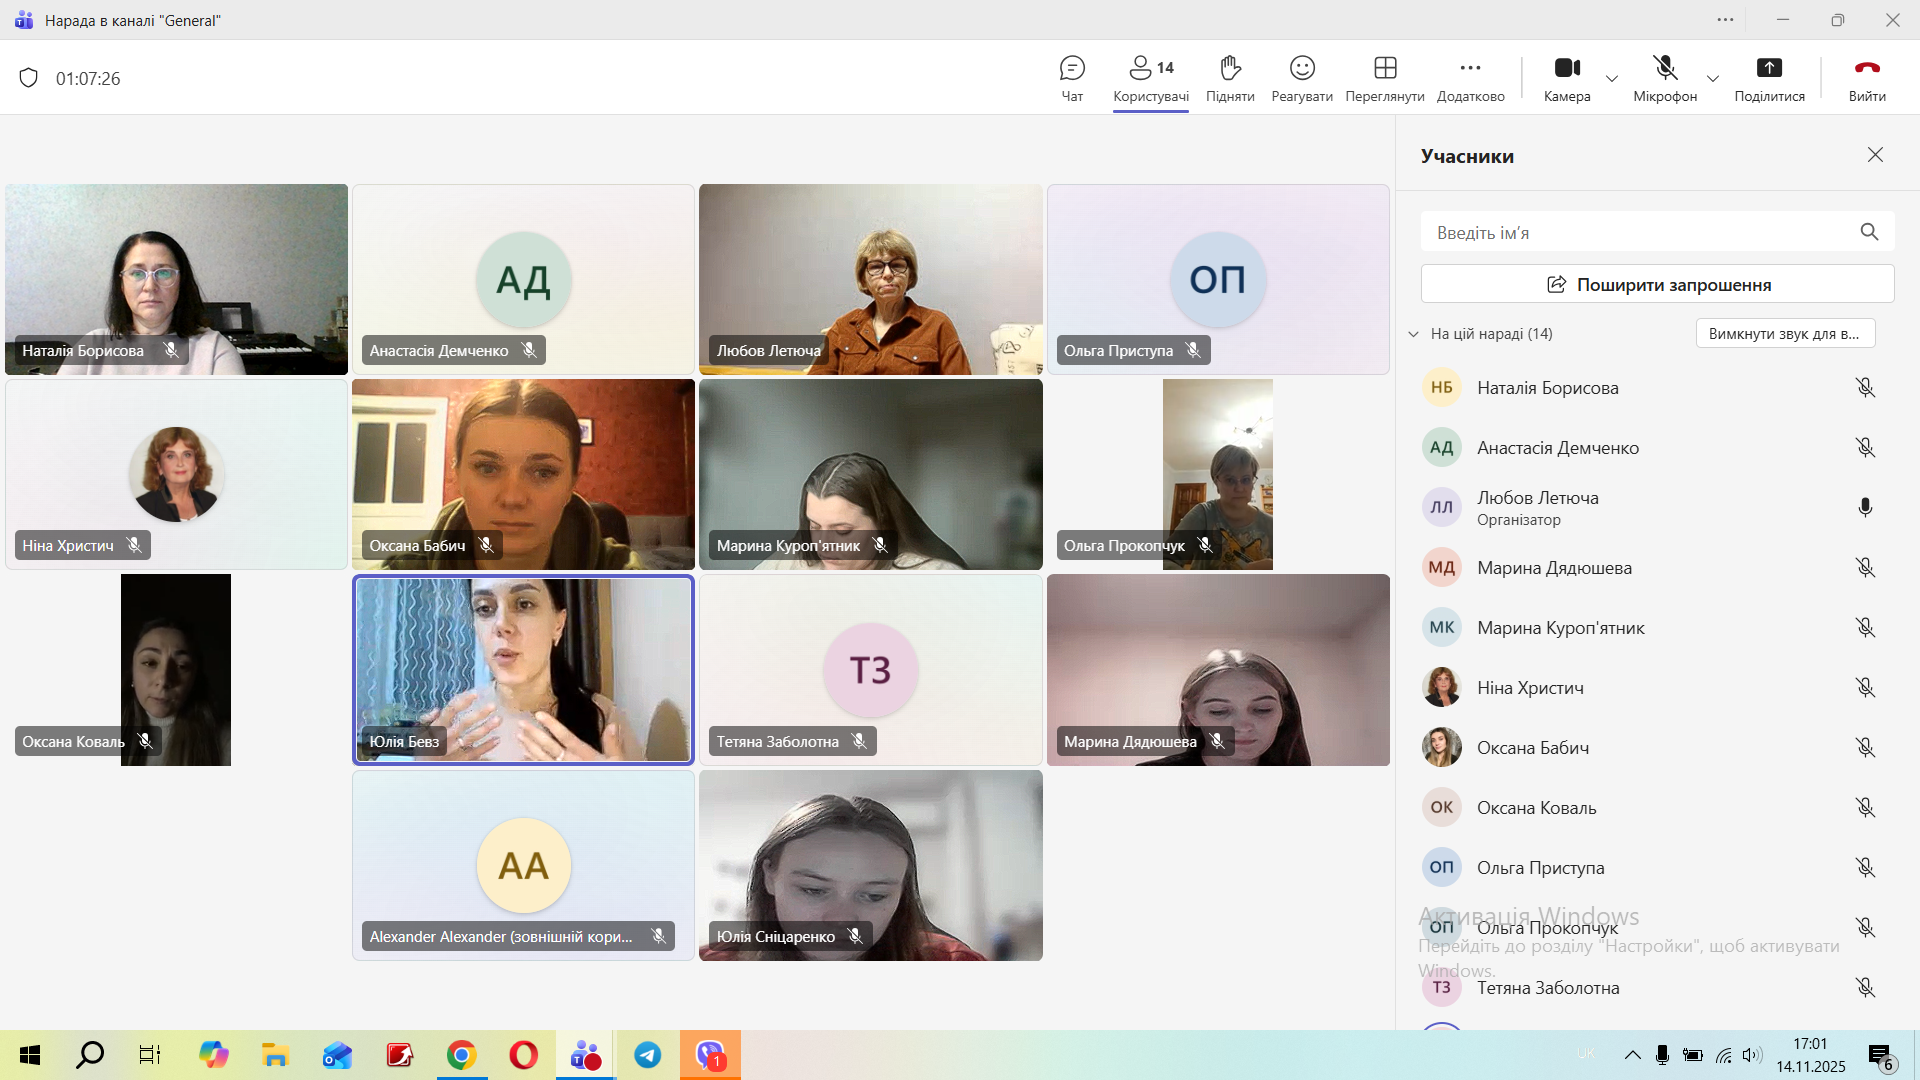This screenshot has height=1080, width=1920.
Task: Open microphone options dropdown arrow
Action: click(x=1713, y=78)
